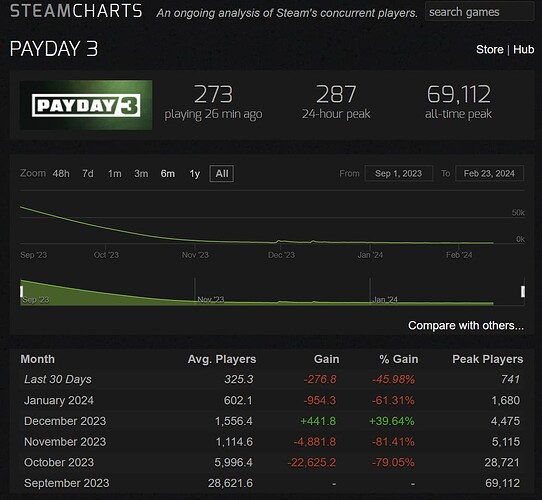The height and width of the screenshot is (500, 542).
Task: Click the Peak Players column header
Action: [487, 359]
